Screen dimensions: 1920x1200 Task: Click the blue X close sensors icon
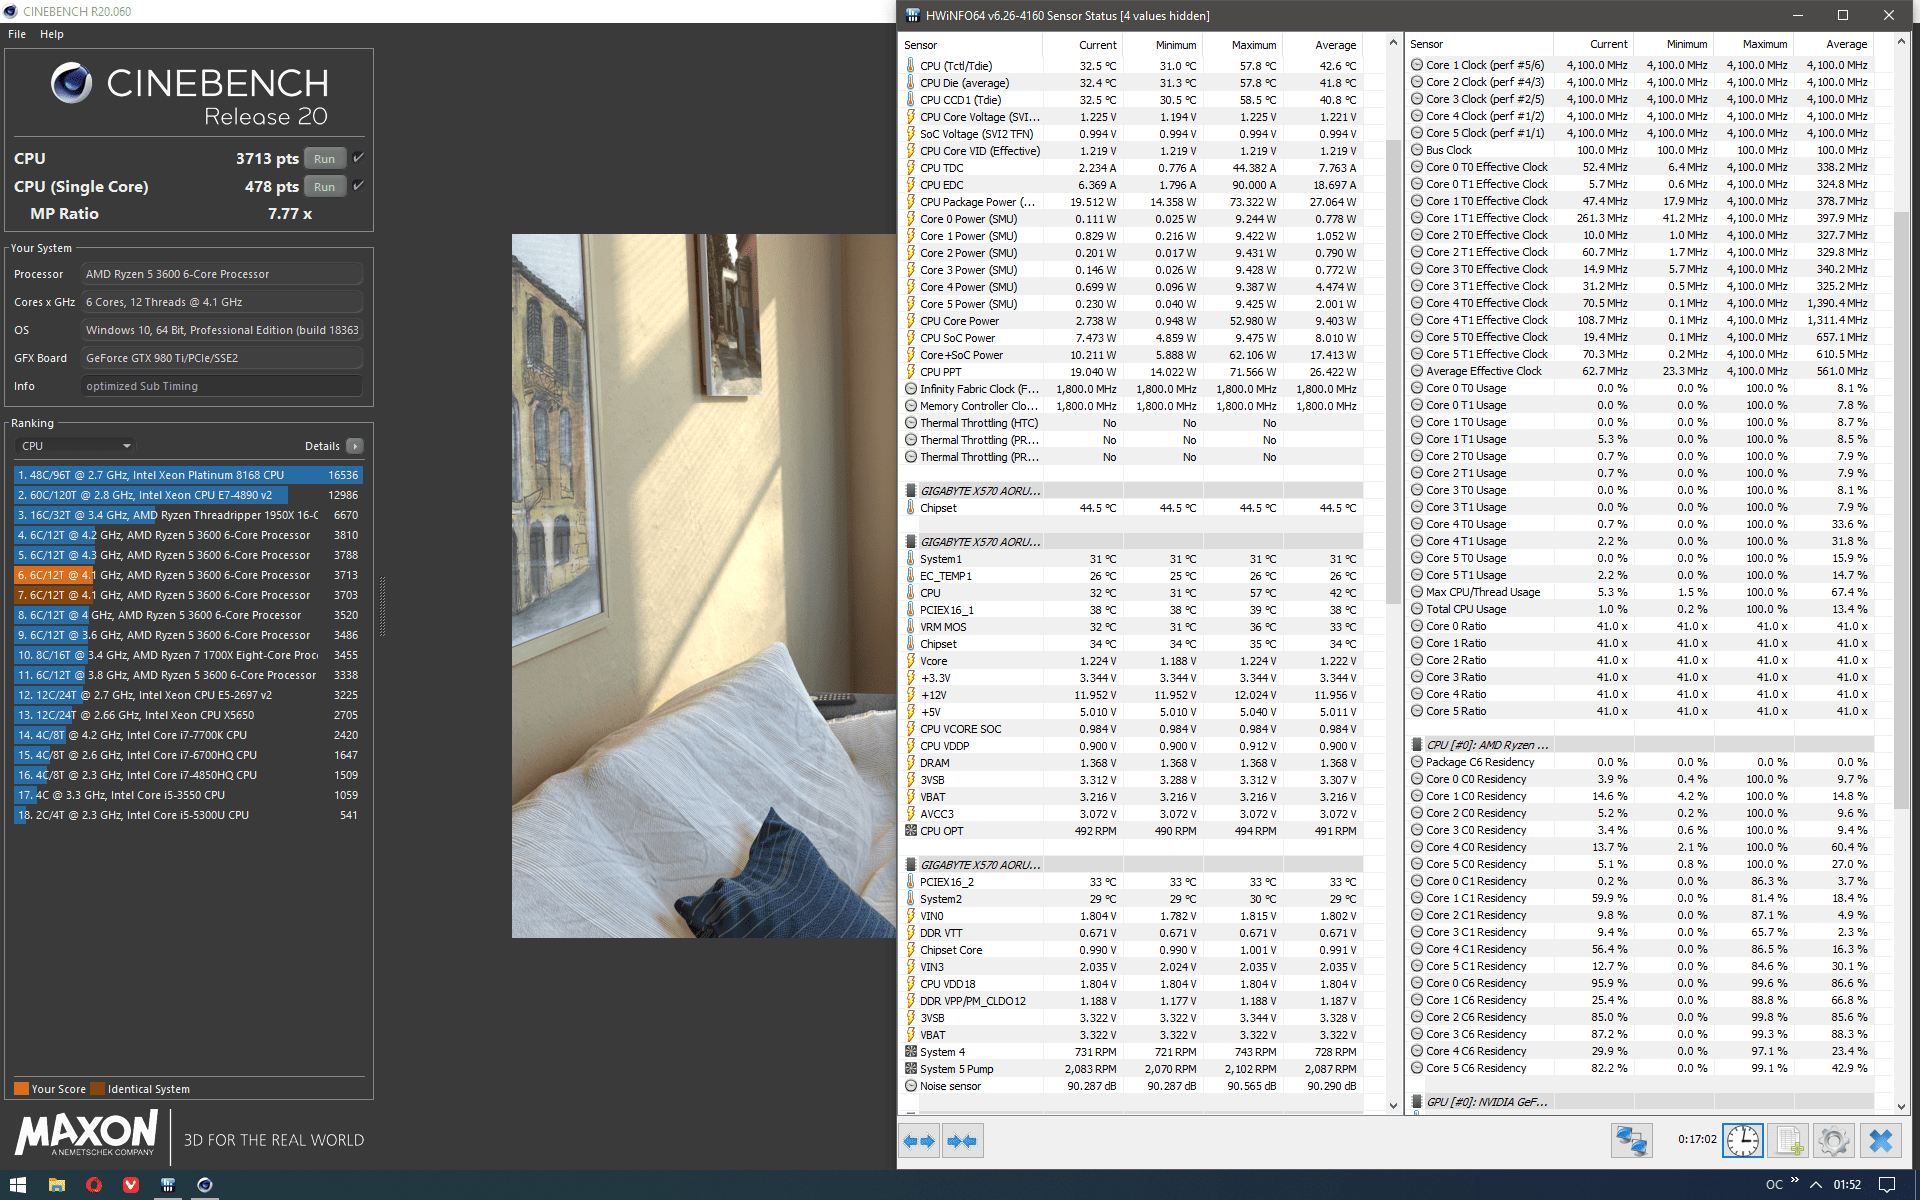[x=1880, y=1141]
